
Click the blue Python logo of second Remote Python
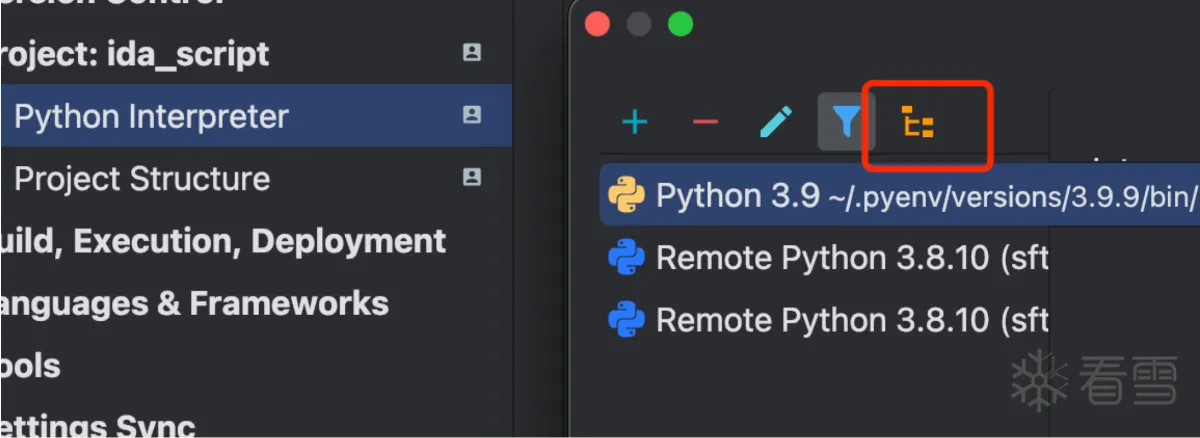627,321
